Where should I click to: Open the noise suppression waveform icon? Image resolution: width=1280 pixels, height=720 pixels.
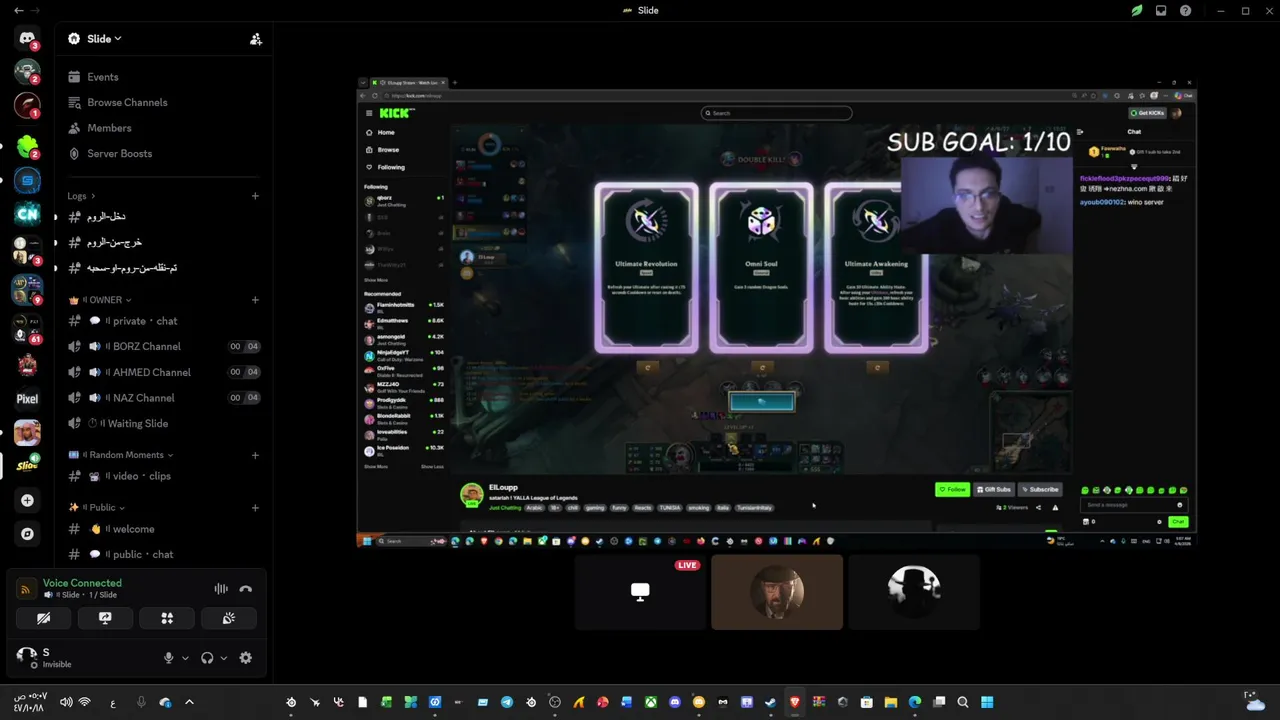click(x=221, y=589)
